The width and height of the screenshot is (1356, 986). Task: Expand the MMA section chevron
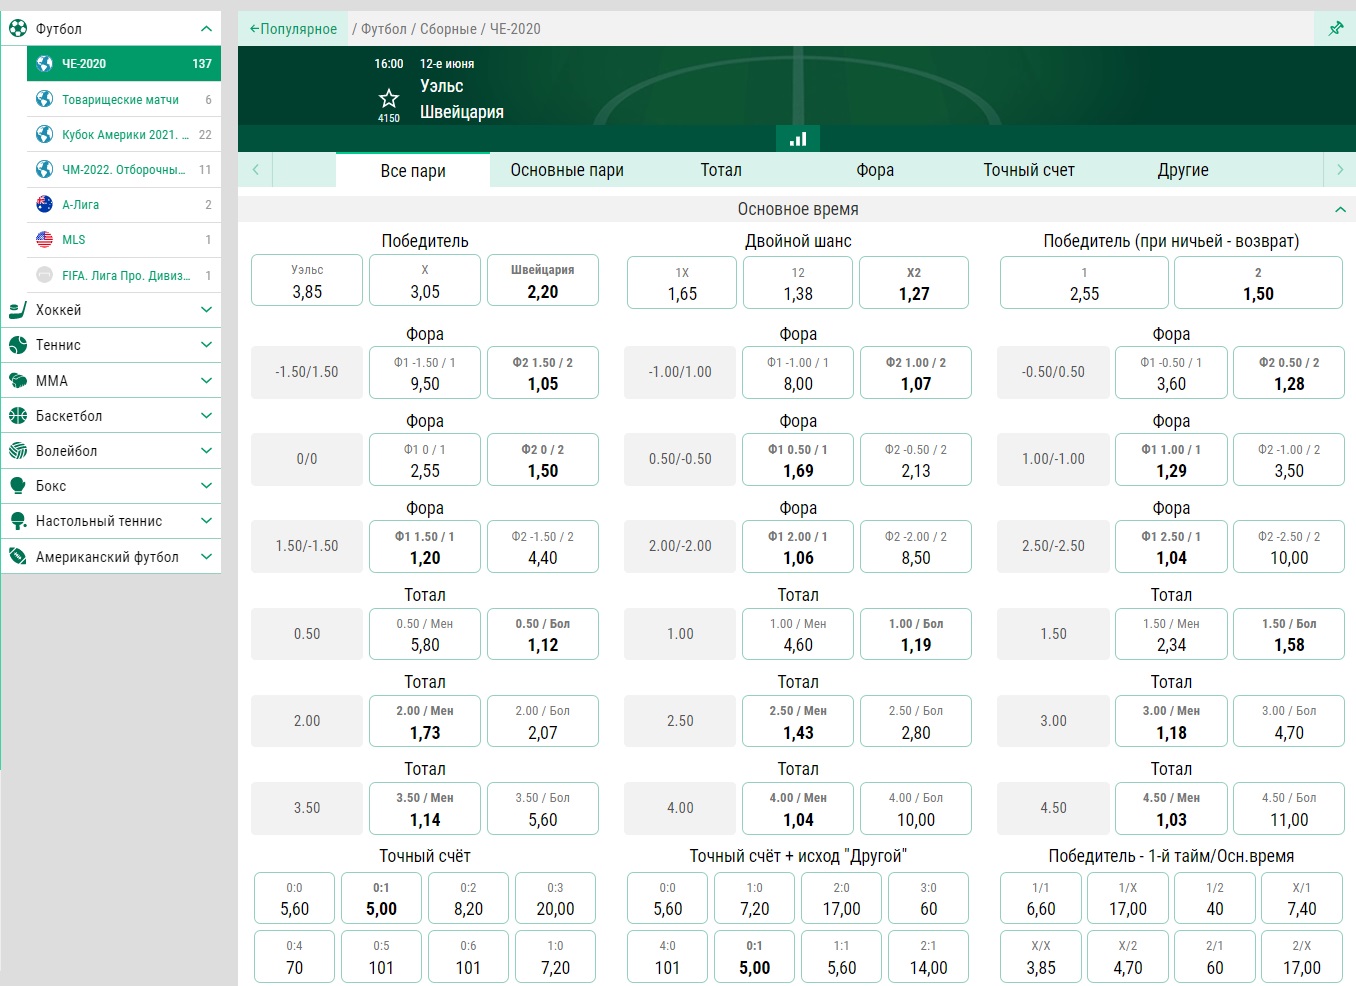(x=206, y=380)
